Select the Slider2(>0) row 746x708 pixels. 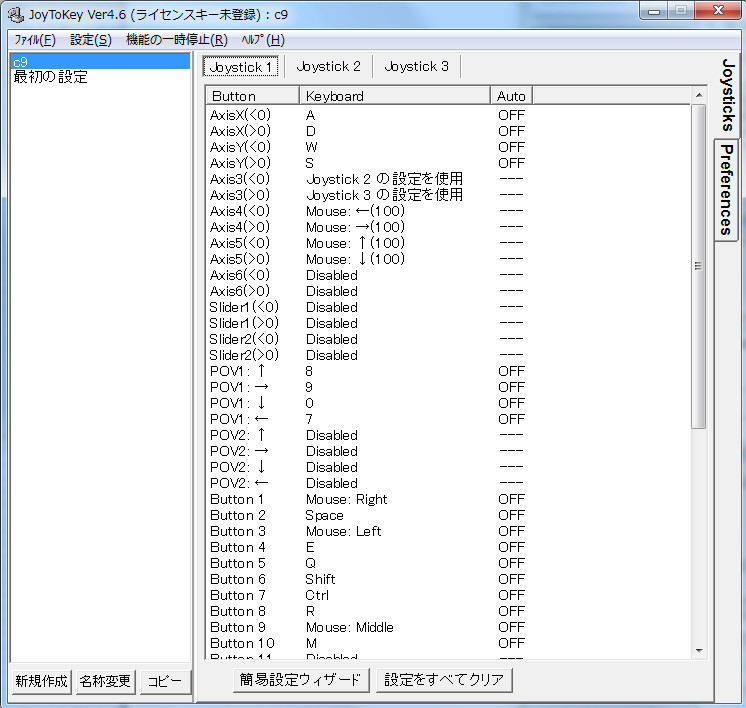pyautogui.click(x=449, y=355)
